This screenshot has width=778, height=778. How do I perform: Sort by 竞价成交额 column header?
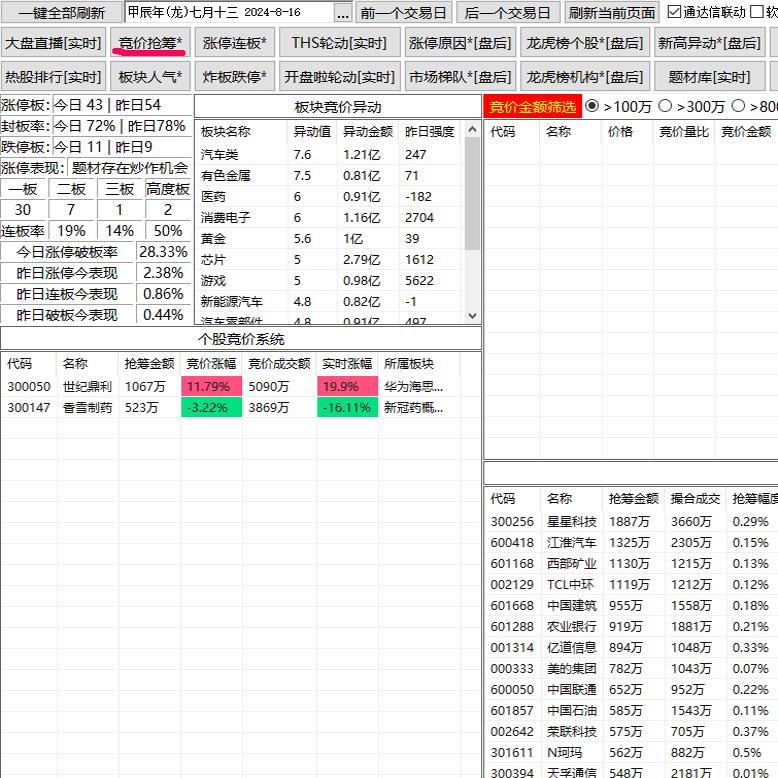coord(279,364)
